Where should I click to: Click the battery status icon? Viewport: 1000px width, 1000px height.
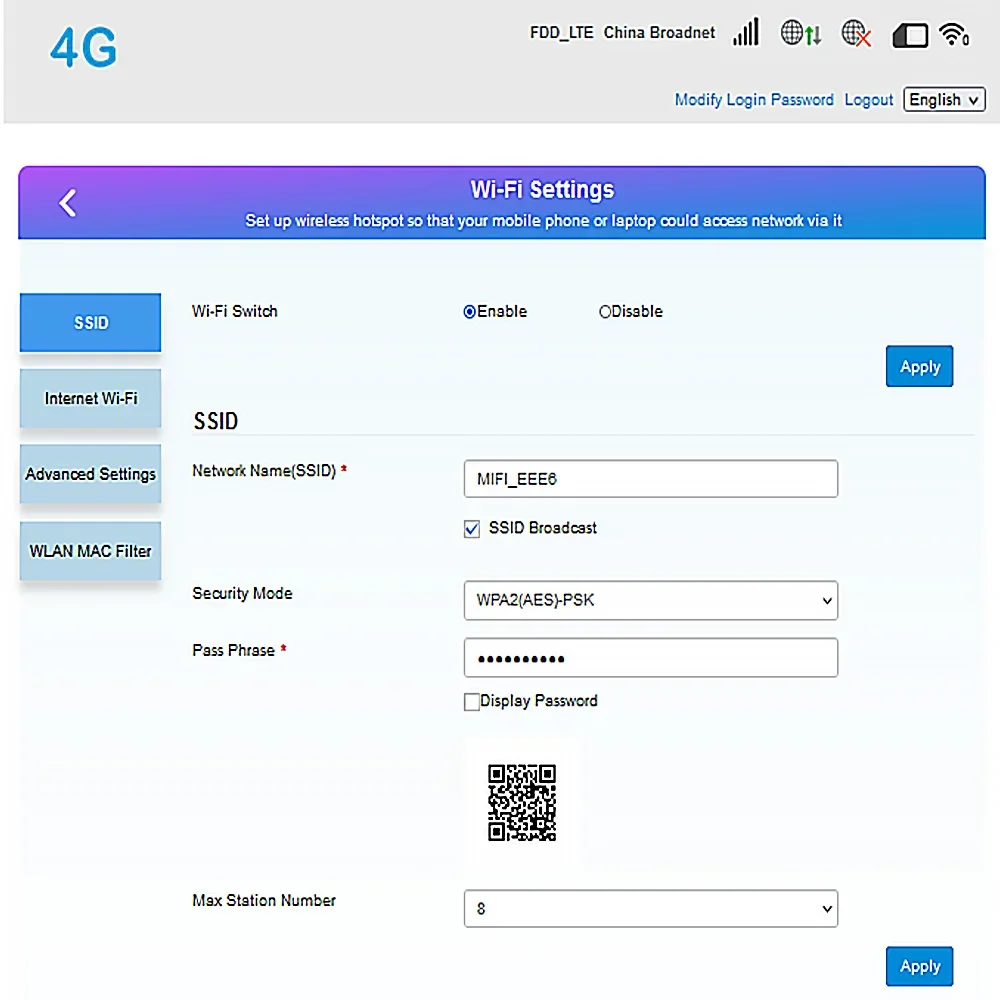point(910,35)
